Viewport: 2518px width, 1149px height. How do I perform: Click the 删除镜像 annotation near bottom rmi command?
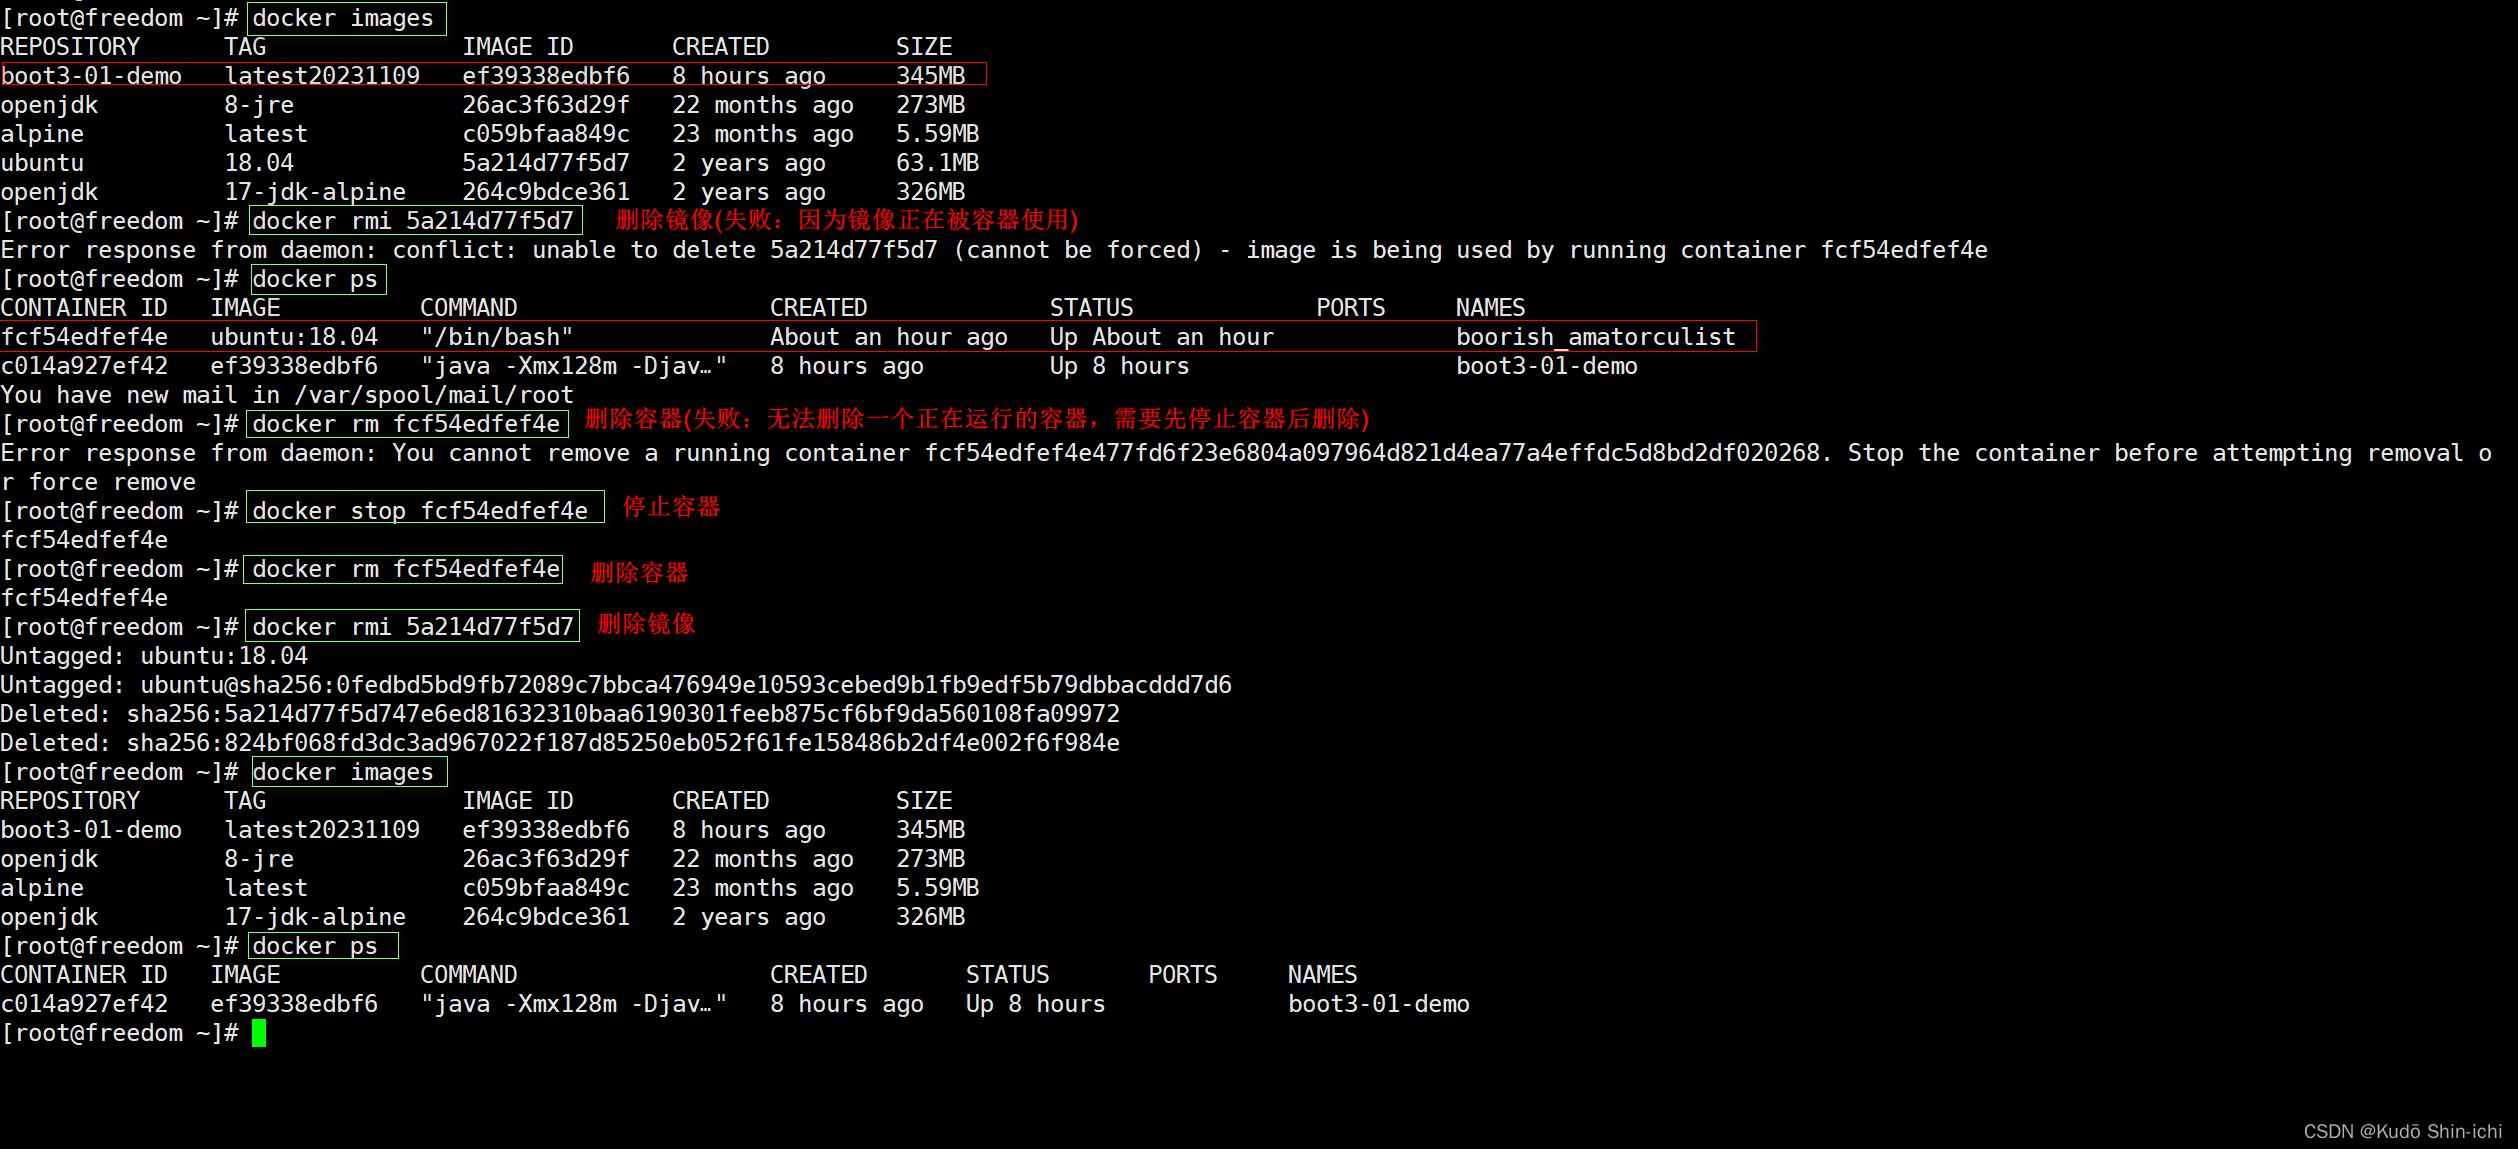coord(645,624)
